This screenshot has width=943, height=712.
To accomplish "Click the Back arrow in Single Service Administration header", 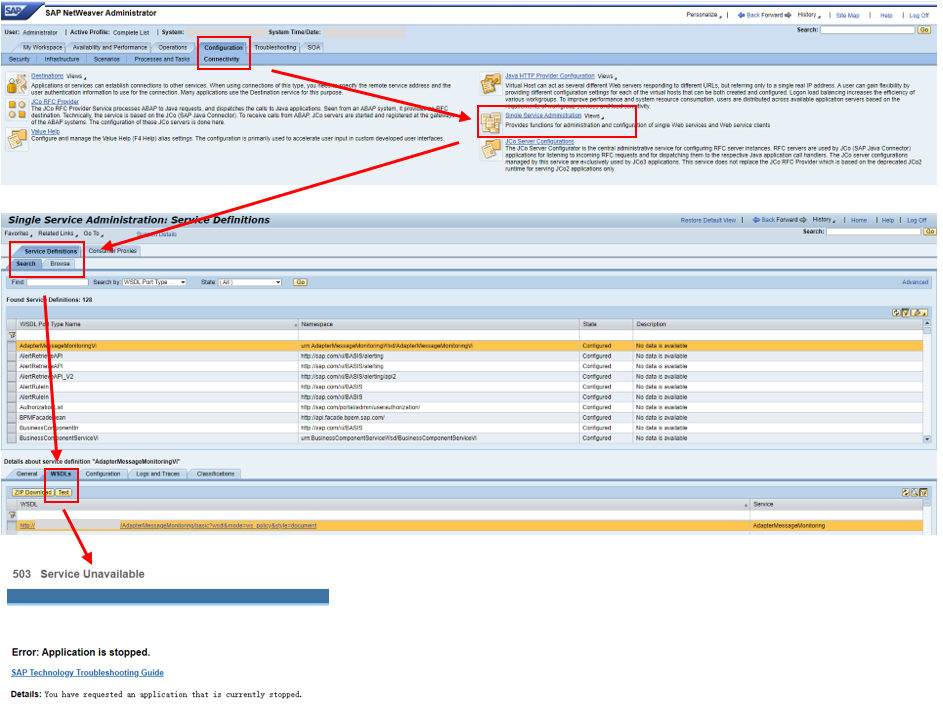I will point(756,219).
